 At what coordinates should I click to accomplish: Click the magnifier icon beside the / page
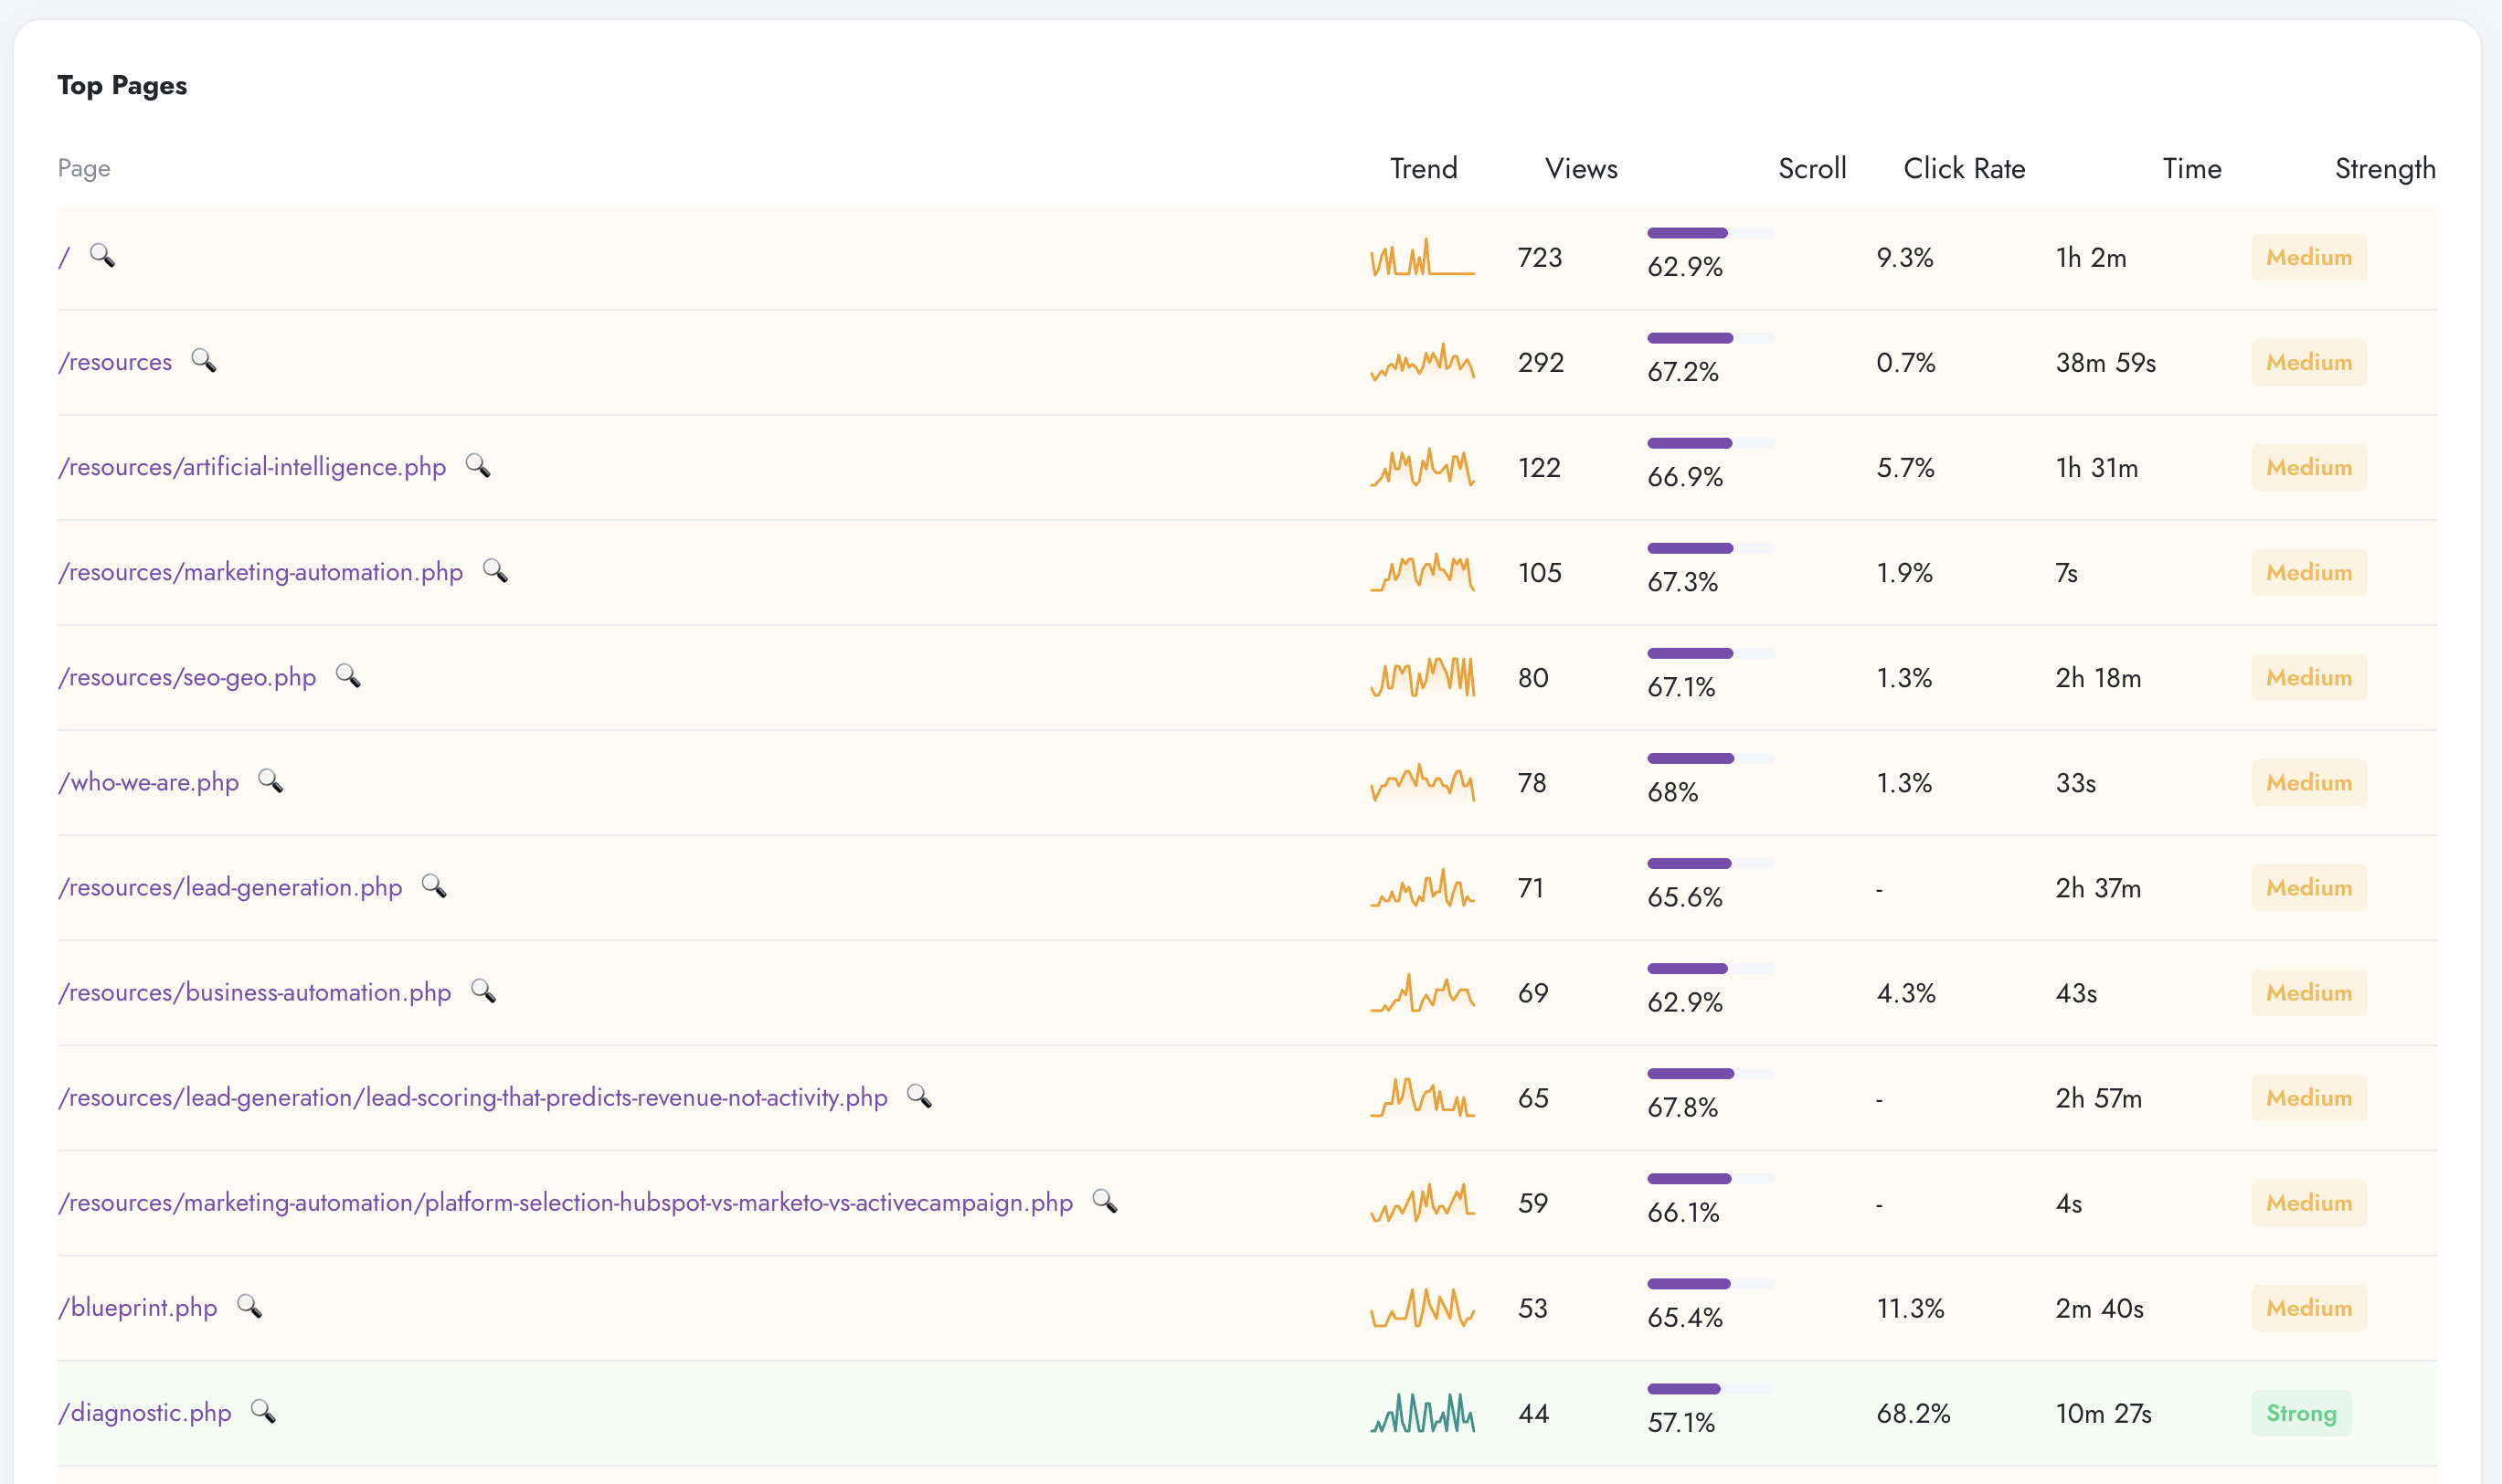[x=102, y=255]
